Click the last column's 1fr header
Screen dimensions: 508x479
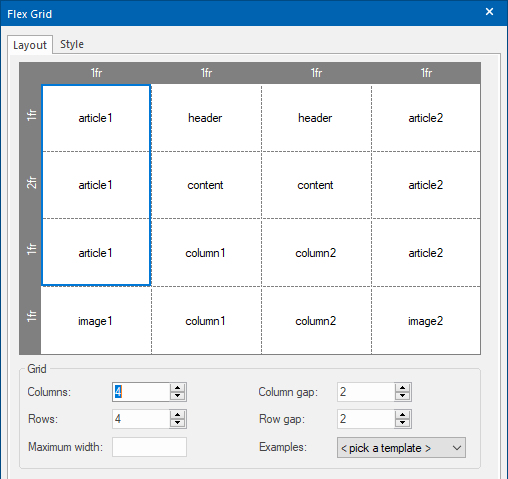pyautogui.click(x=426, y=73)
